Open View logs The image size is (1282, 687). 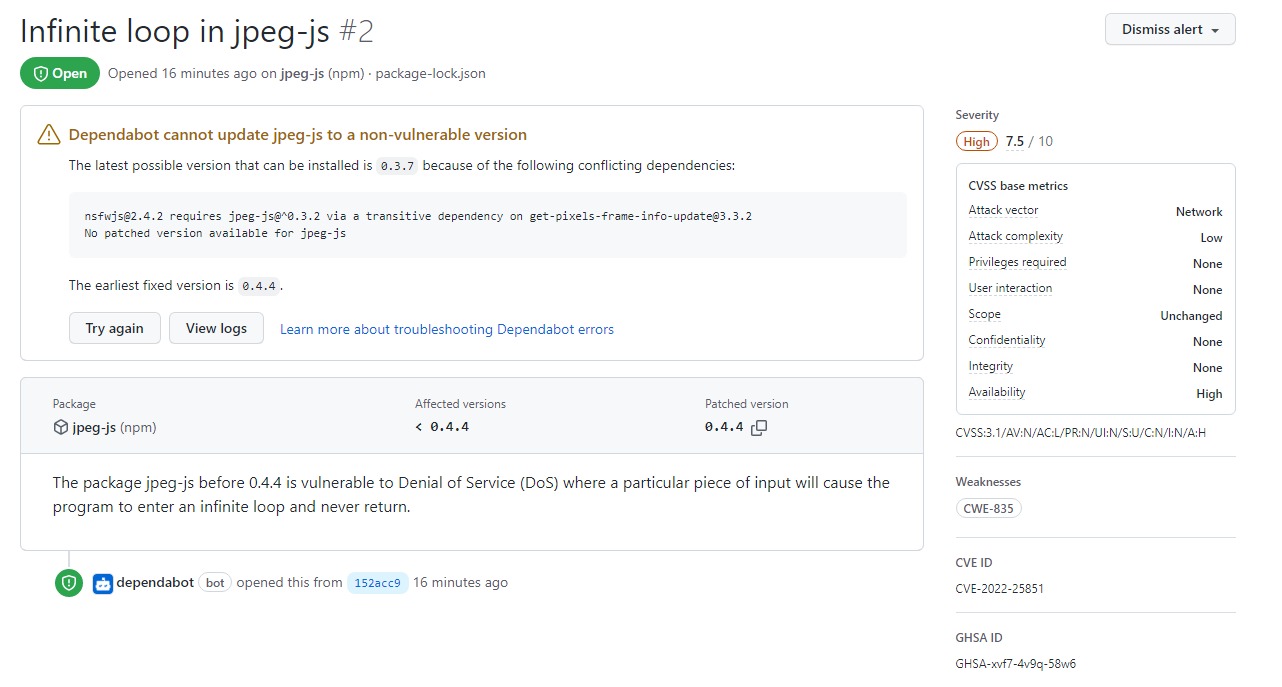coord(216,327)
